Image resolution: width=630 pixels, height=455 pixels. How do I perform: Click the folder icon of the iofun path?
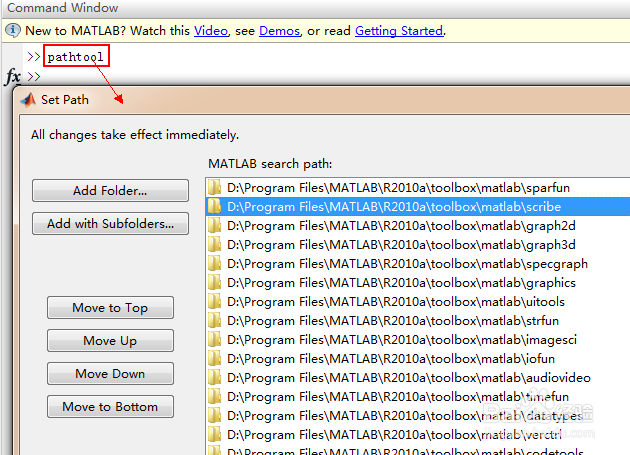click(x=215, y=359)
